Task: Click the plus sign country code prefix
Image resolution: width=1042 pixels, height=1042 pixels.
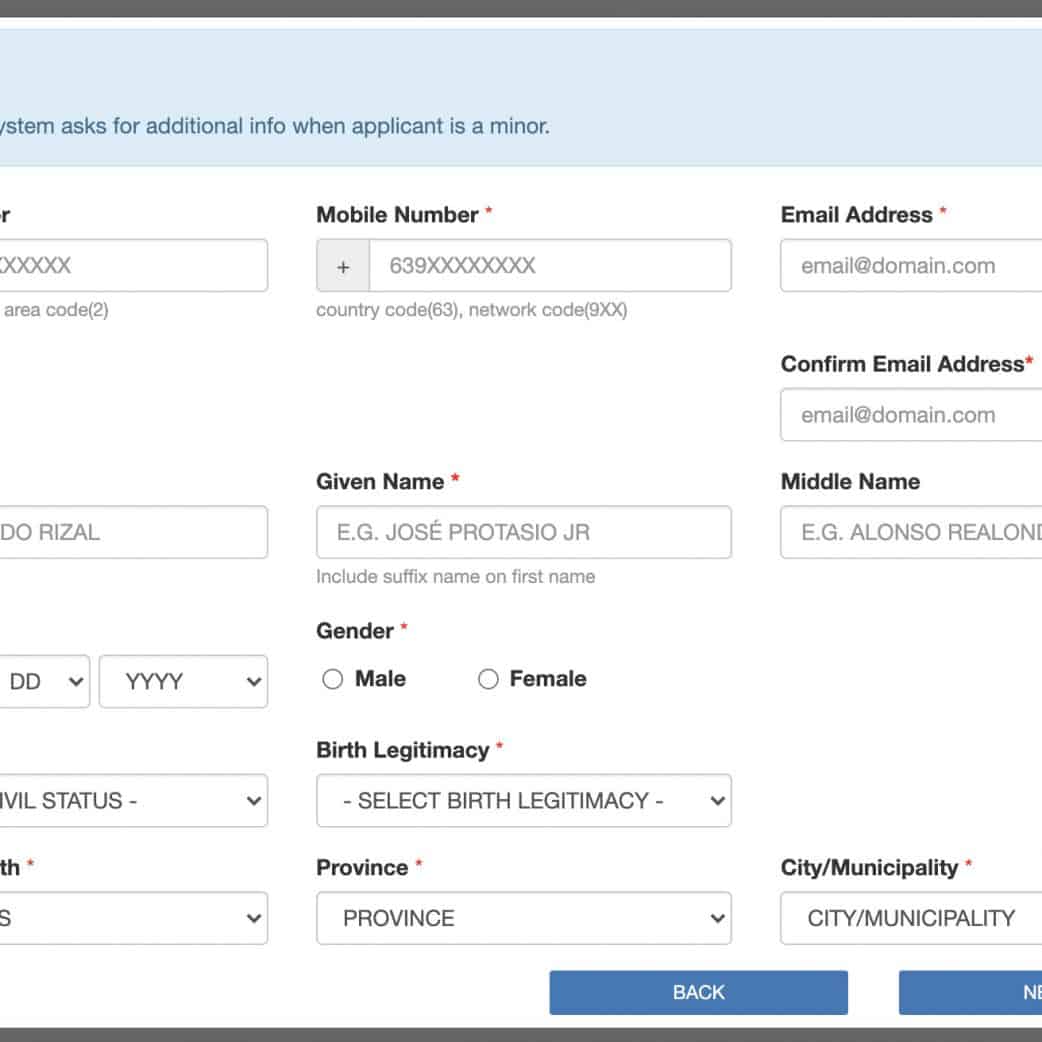Action: (x=343, y=266)
